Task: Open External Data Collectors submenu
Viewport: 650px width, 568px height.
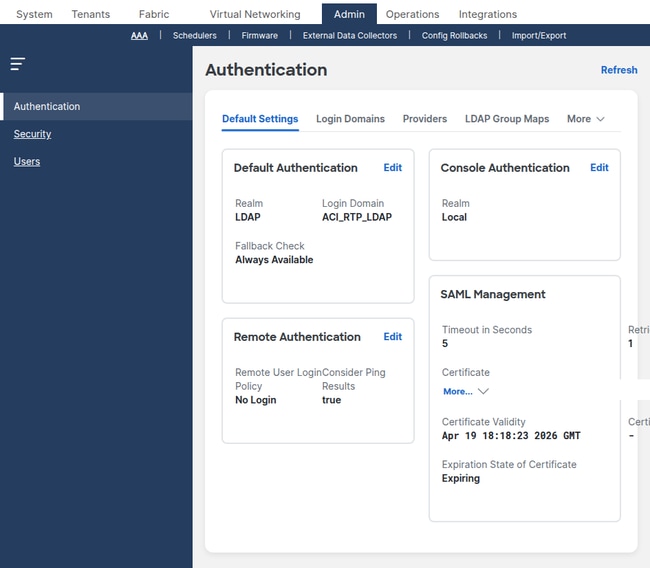Action: [x=350, y=36]
